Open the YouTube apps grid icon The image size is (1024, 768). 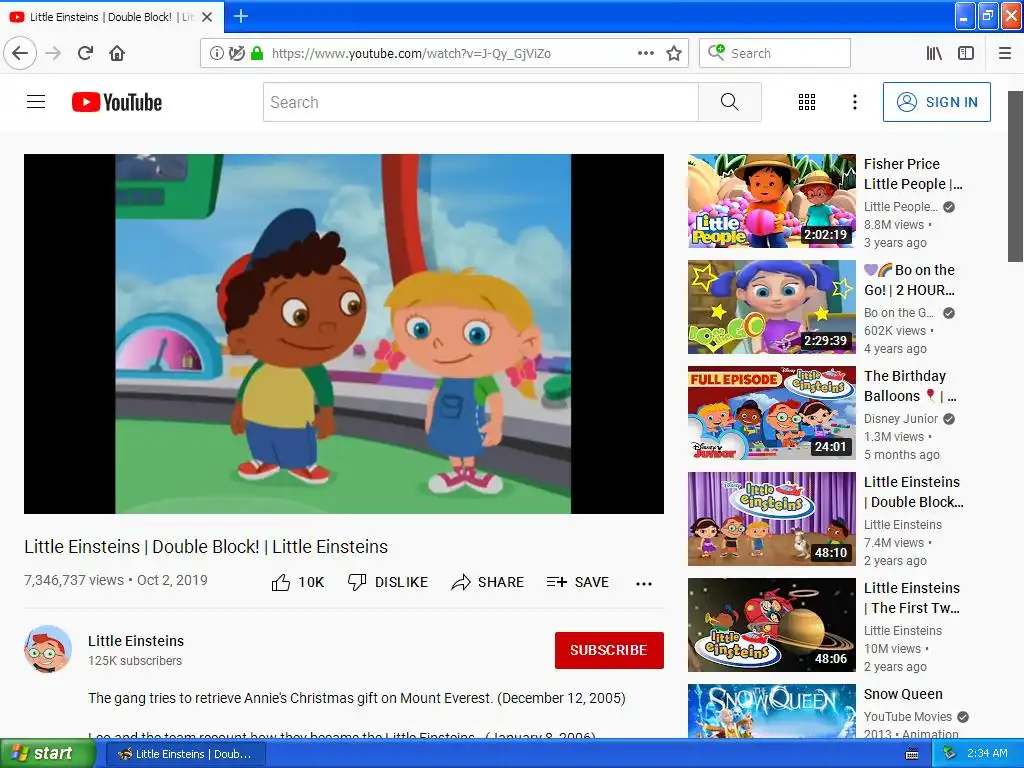(x=807, y=102)
